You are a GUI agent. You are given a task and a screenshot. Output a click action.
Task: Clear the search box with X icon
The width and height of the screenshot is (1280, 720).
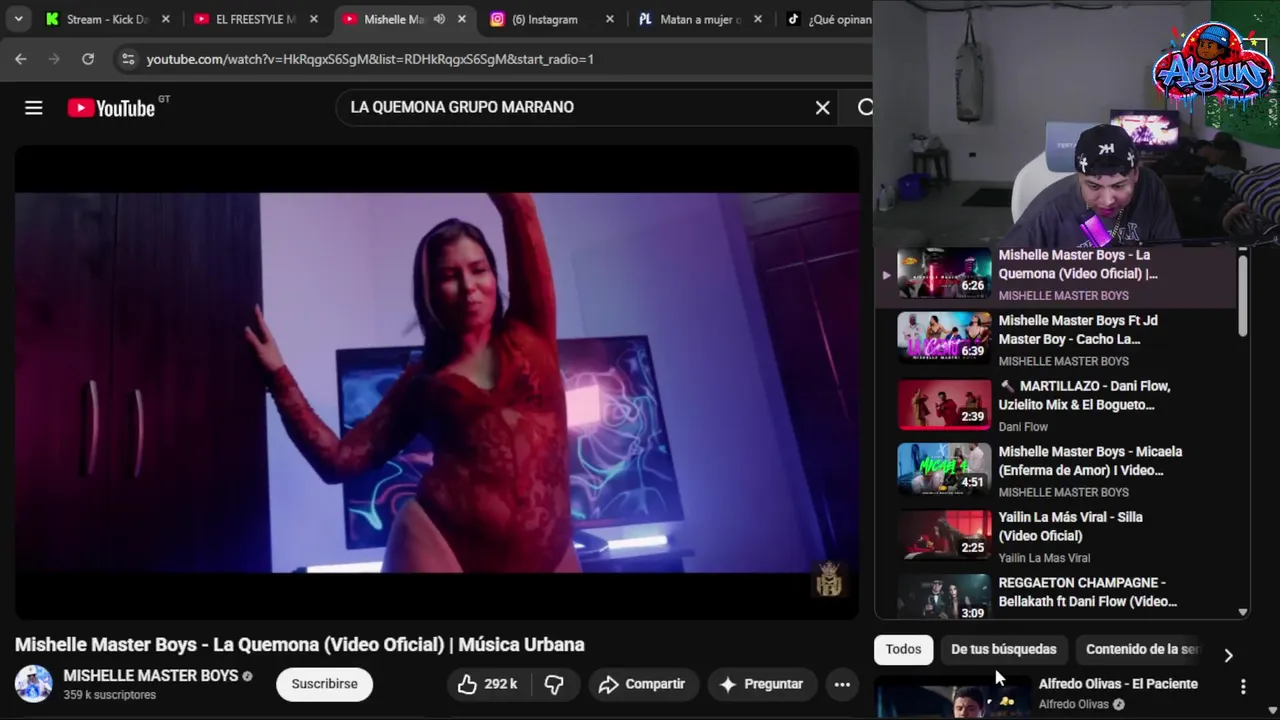(822, 108)
